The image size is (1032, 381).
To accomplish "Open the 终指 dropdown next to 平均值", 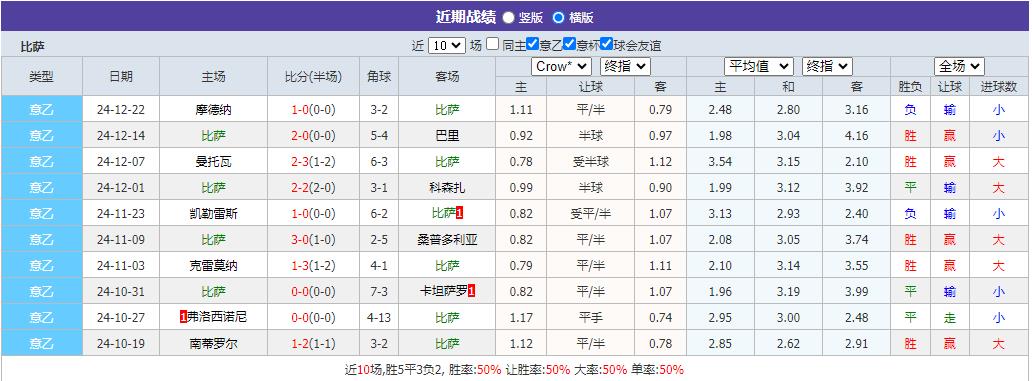I will (827, 66).
